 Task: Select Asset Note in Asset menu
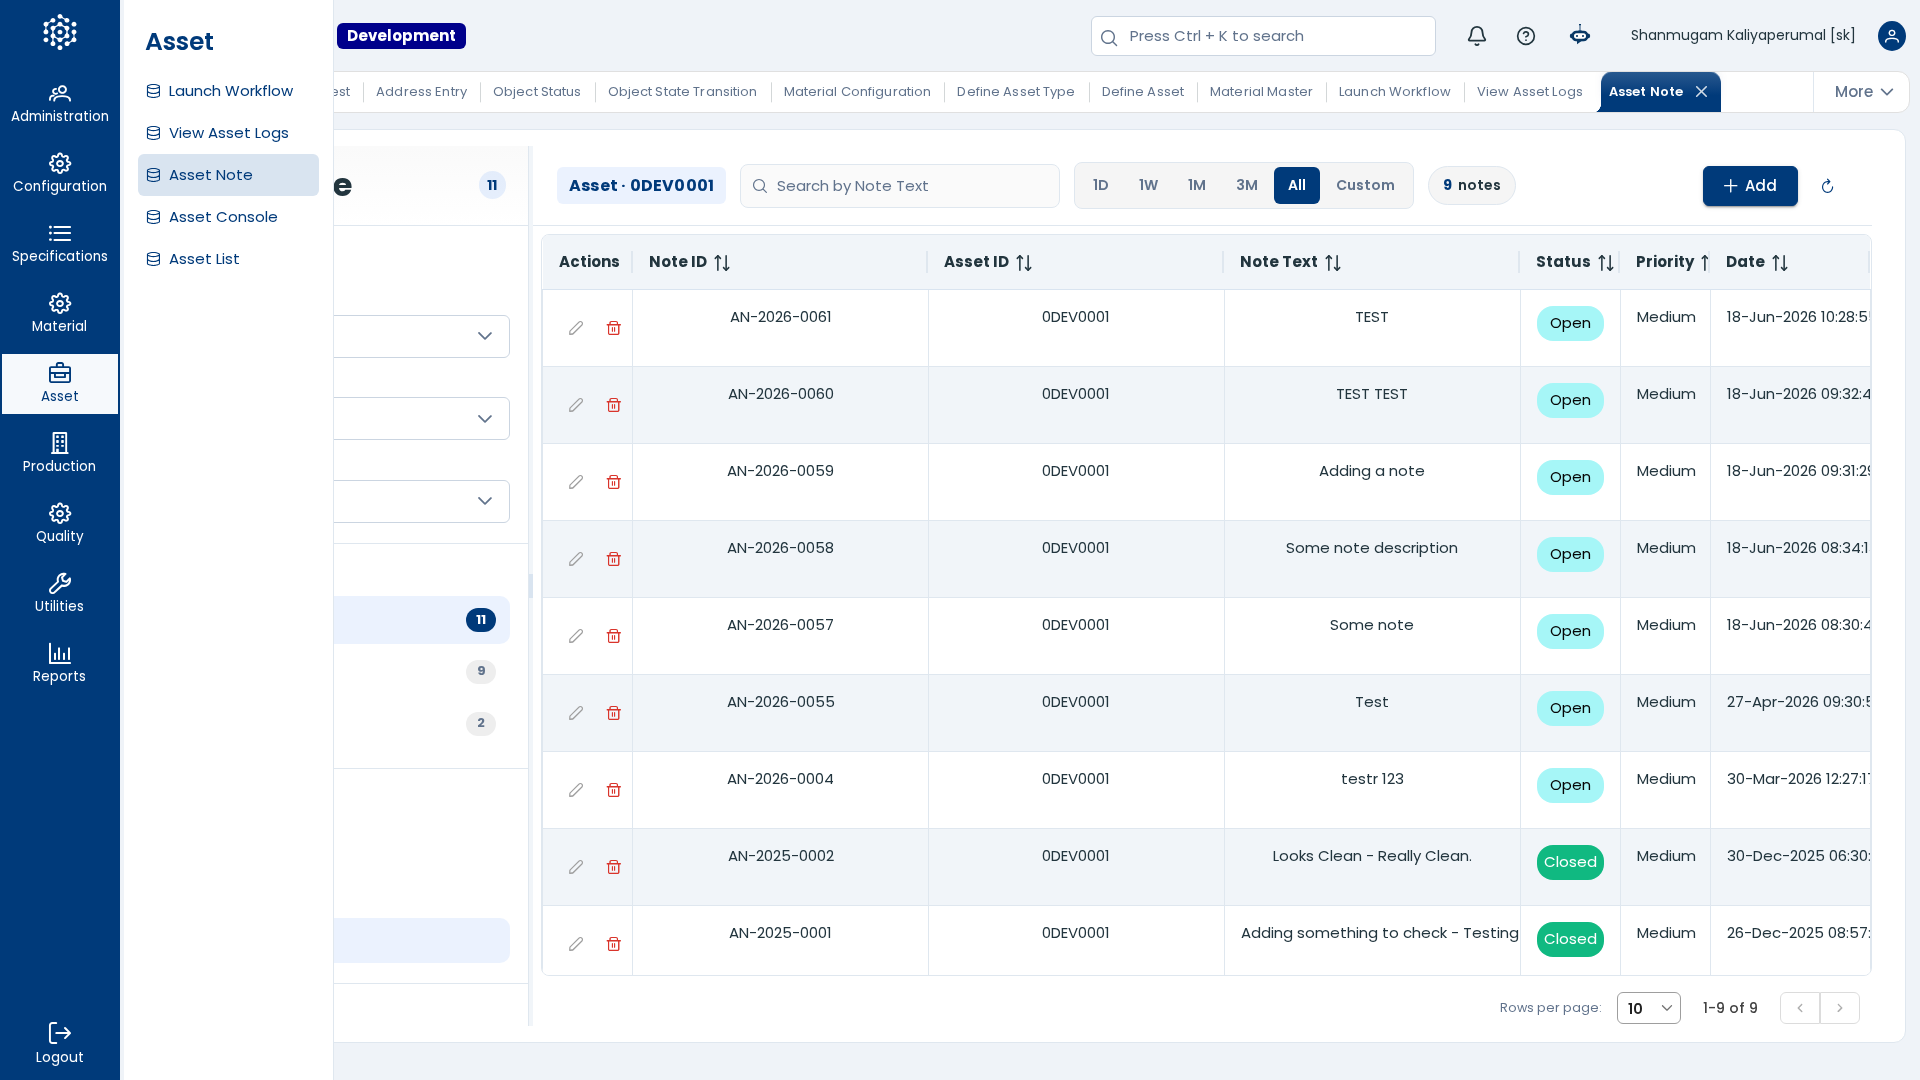pos(228,175)
